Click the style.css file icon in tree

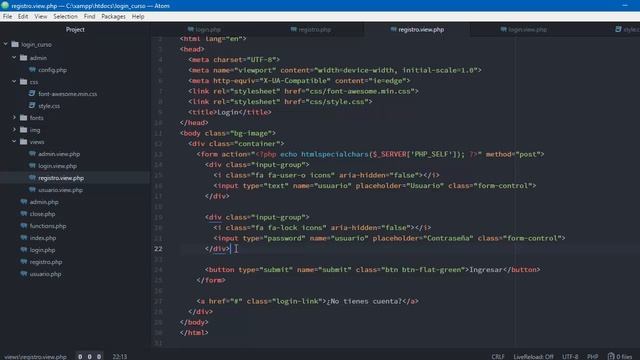pos(32,106)
